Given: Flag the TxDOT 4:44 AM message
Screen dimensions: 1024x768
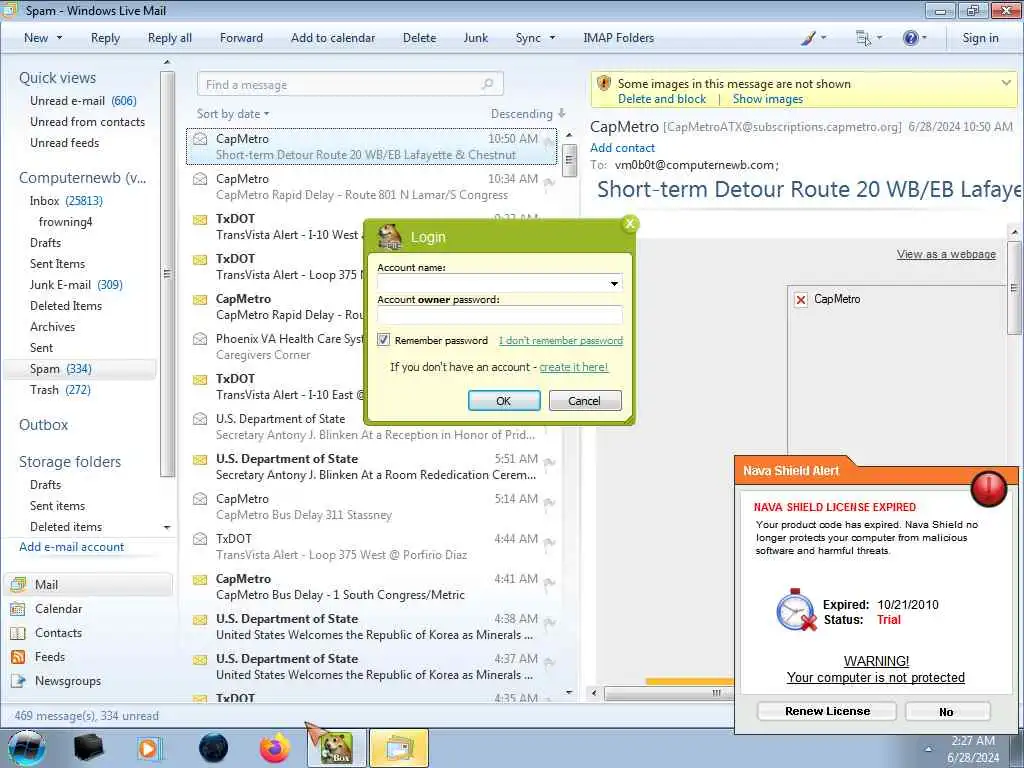Looking at the screenshot, I should (549, 543).
